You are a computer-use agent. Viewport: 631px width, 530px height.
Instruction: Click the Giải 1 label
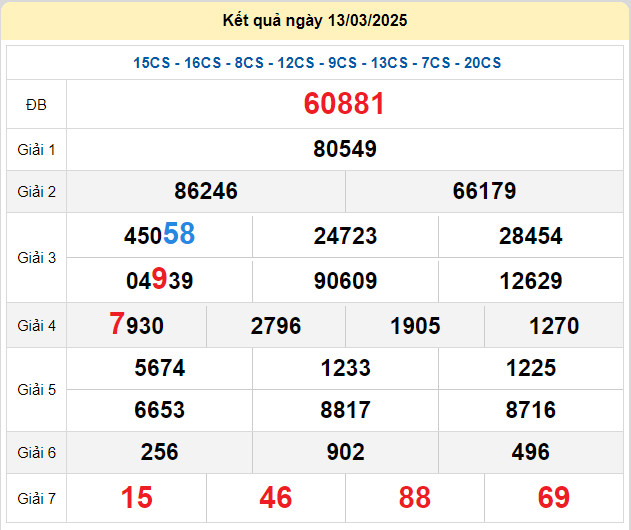tap(36, 150)
